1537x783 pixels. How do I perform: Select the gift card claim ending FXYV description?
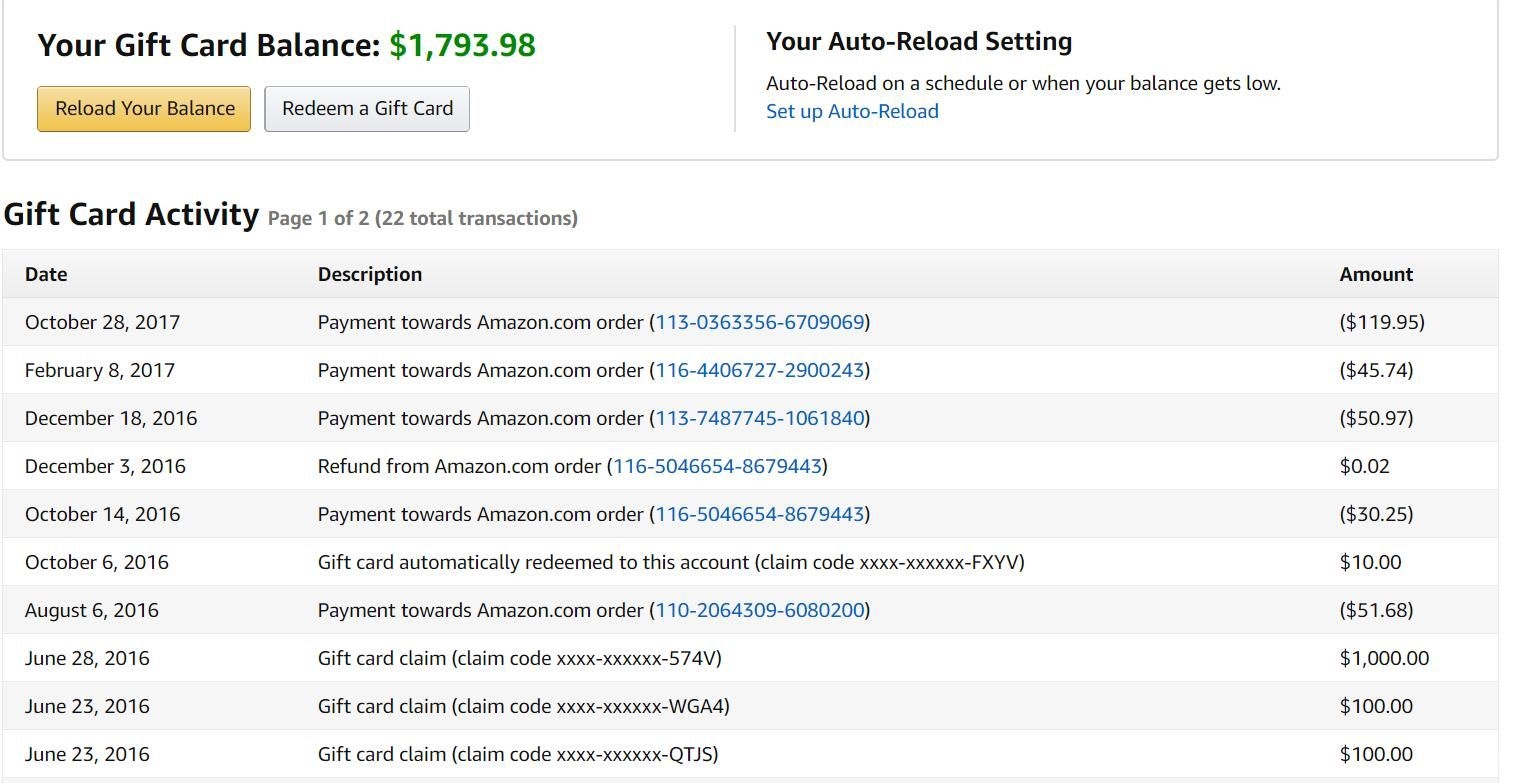click(671, 562)
